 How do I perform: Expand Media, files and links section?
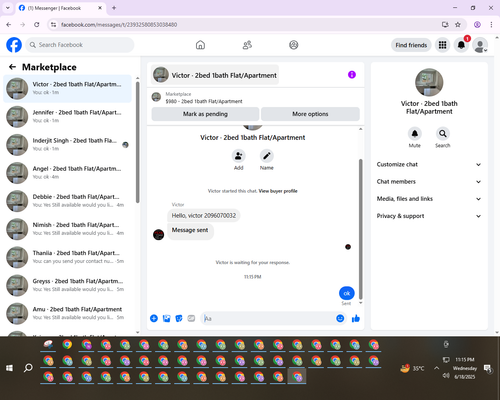coord(429,199)
